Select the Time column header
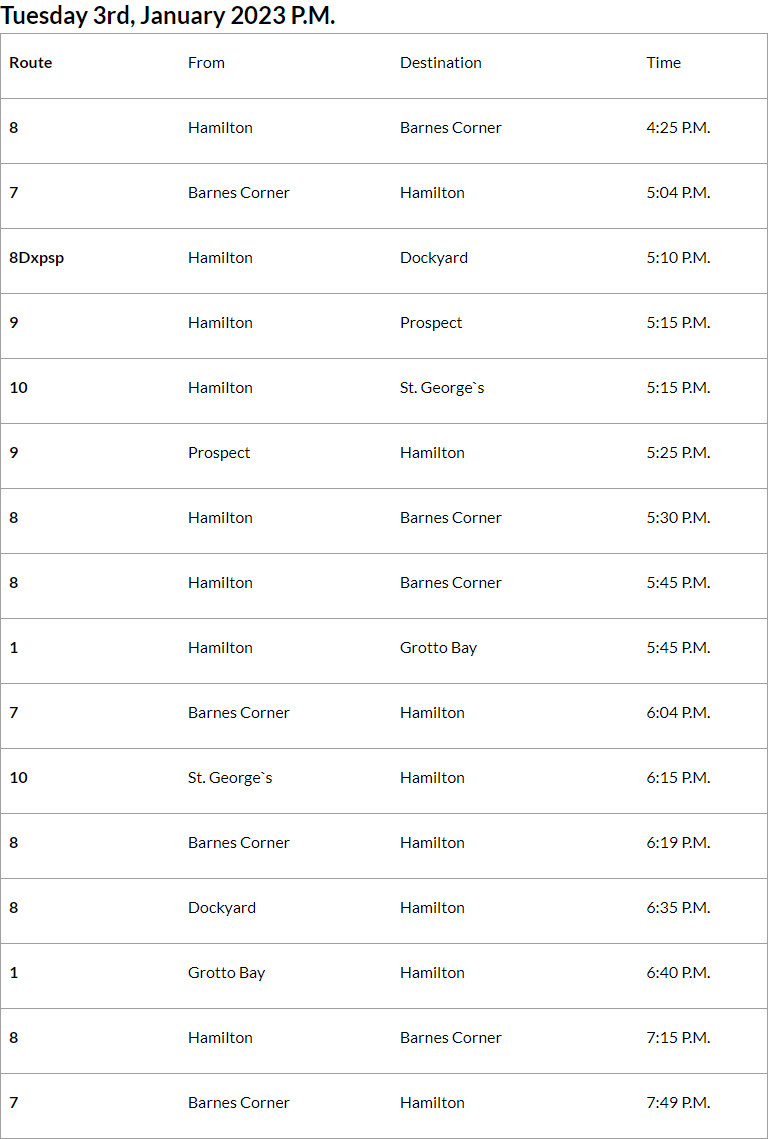Viewport: 768px width, 1139px height. pyautogui.click(x=663, y=63)
